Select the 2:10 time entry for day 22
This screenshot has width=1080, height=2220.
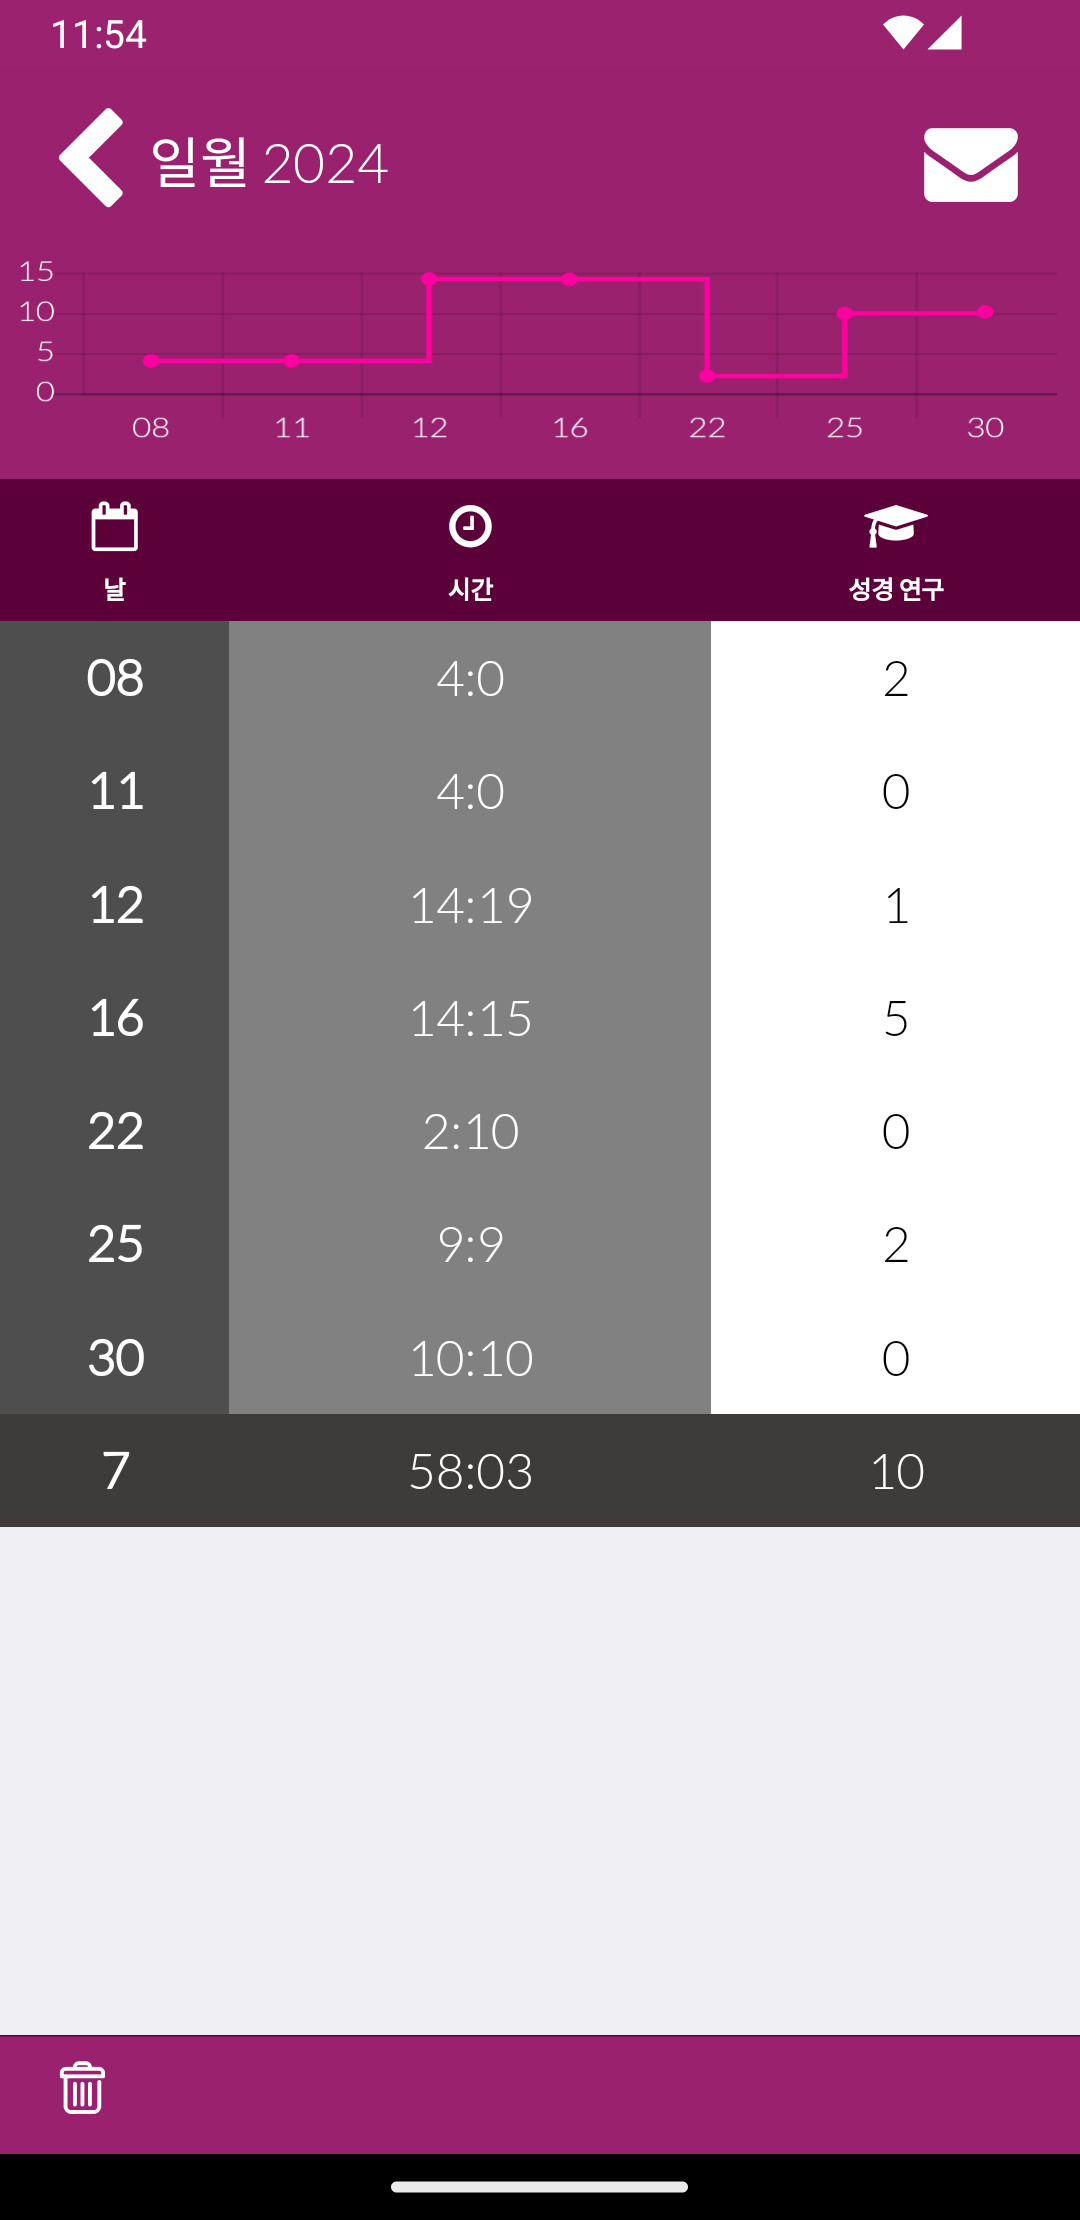pyautogui.click(x=470, y=1131)
